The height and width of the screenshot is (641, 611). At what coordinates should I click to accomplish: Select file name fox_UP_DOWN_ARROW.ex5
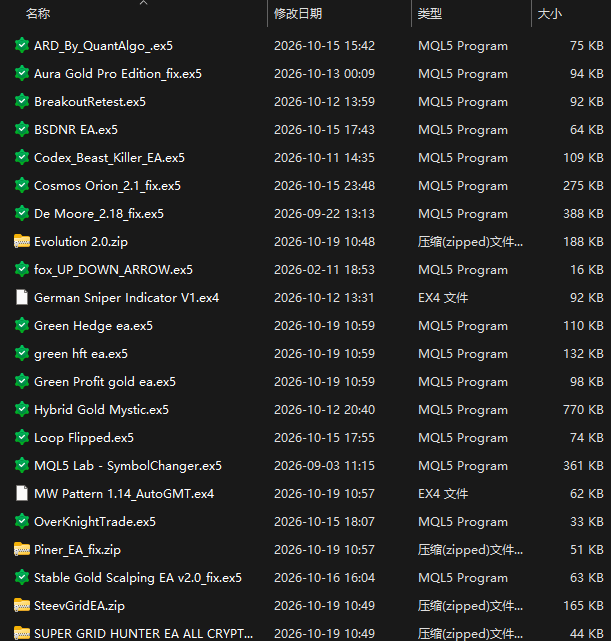click(113, 270)
